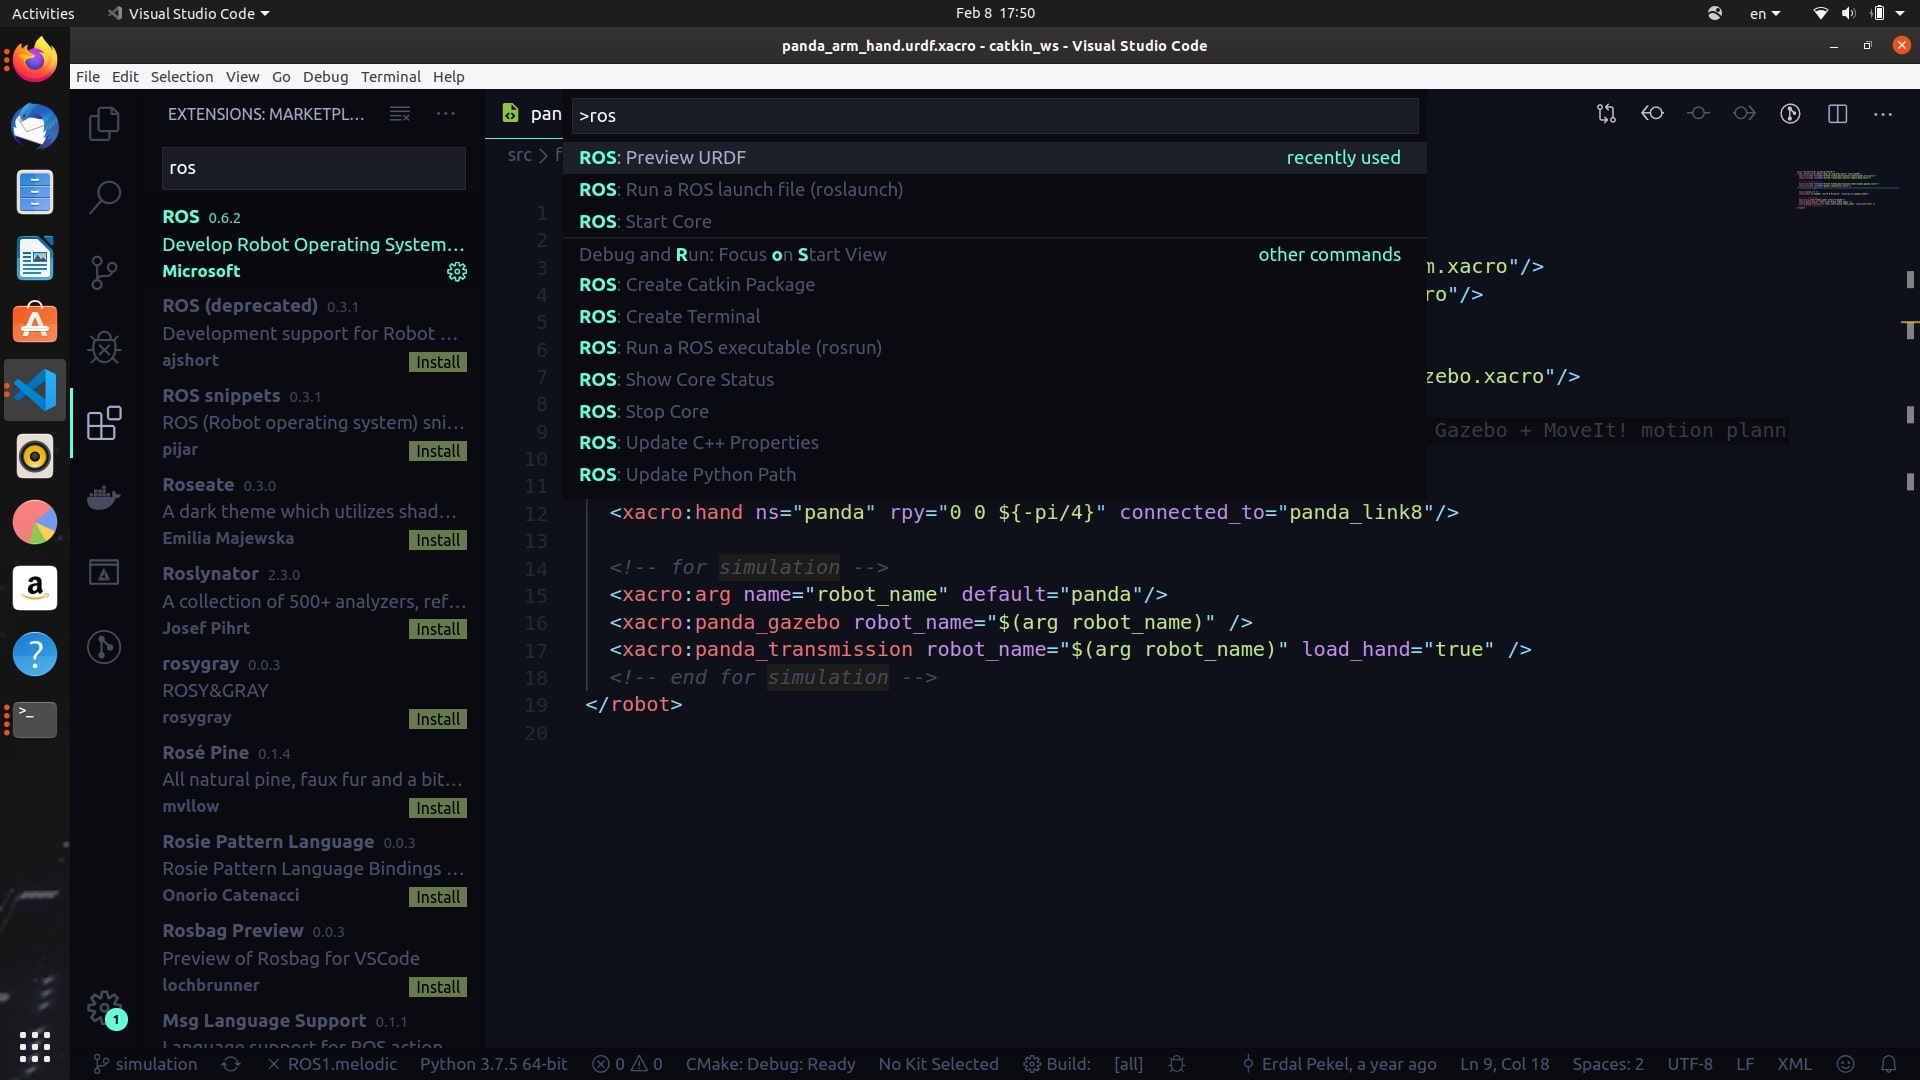Run ROS: Create Catkin Package command
The image size is (1920, 1080).
995,284
